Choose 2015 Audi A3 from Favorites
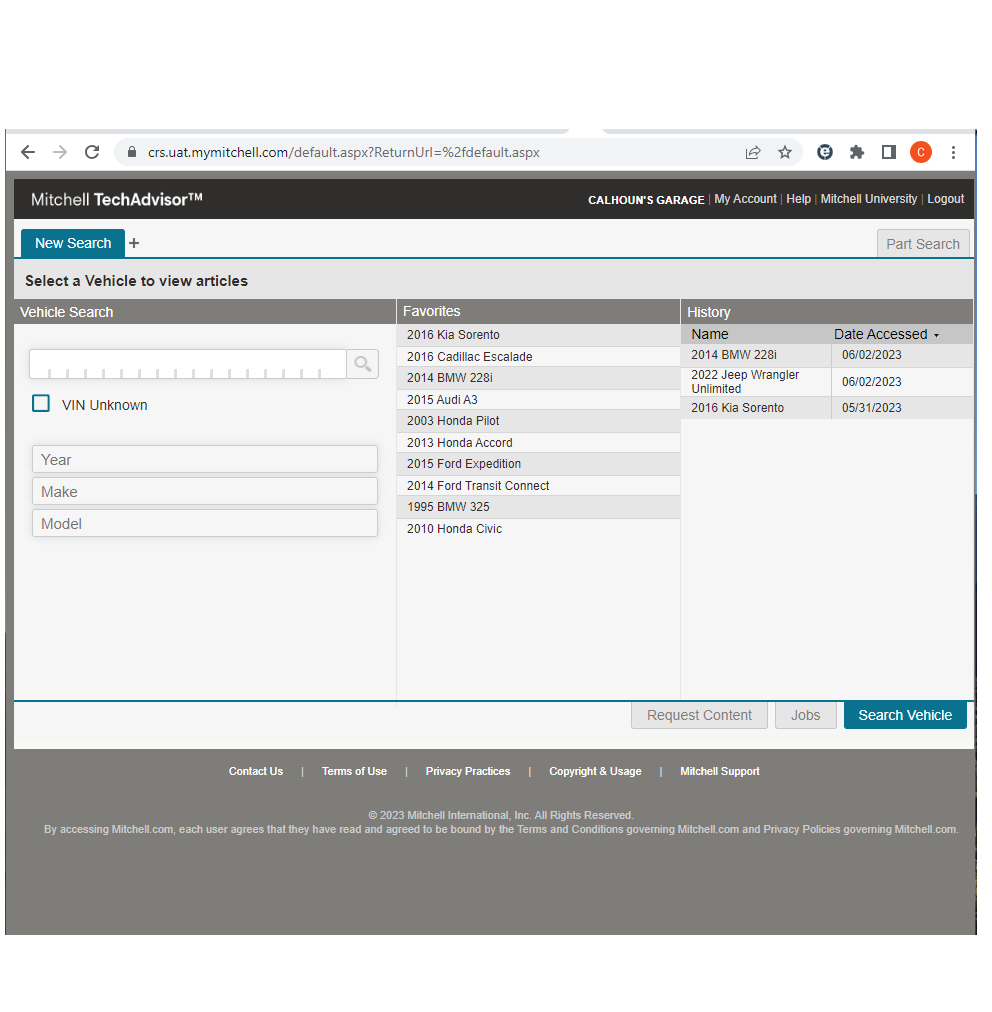The height and width of the screenshot is (1012, 992). coord(538,400)
